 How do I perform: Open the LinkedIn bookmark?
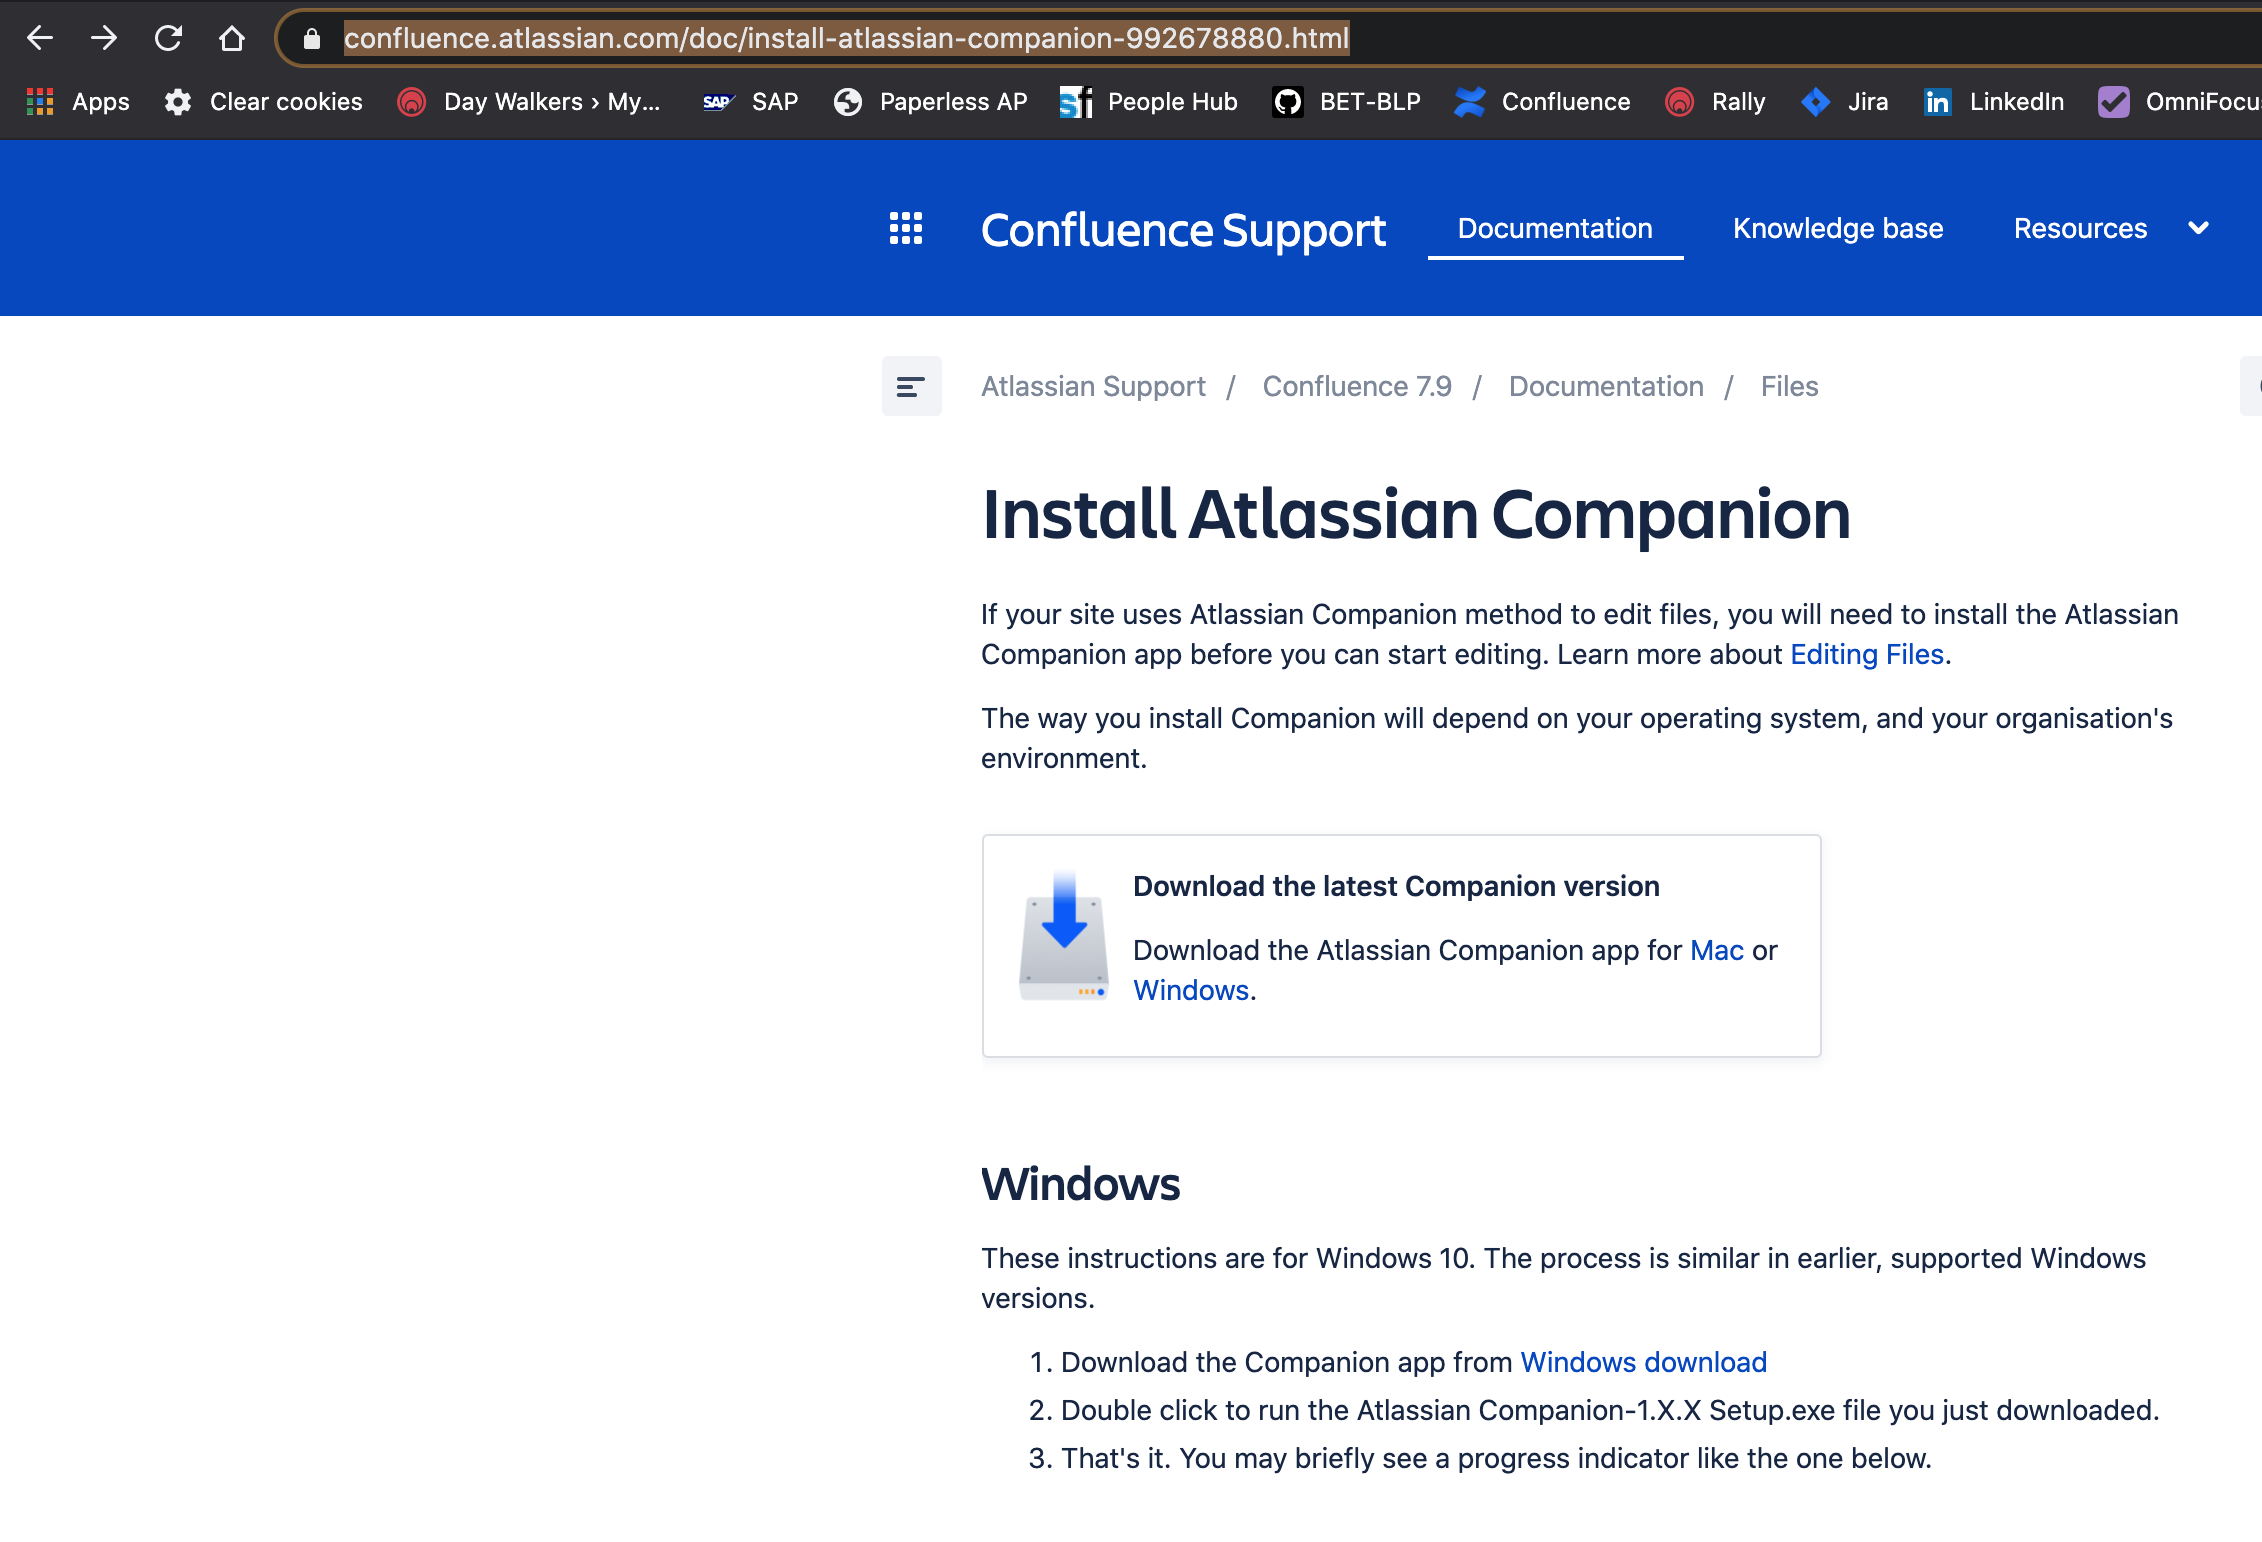(x=1993, y=101)
